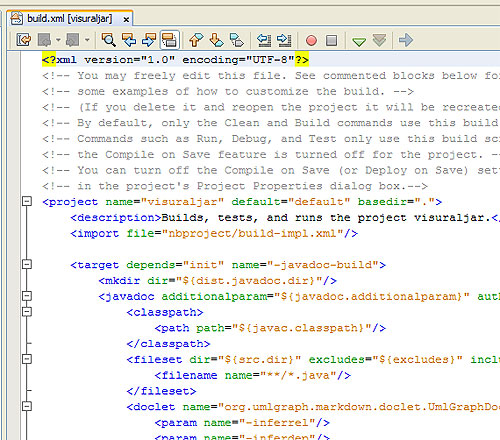Click filename name="**/*.java" line
This screenshot has height=440, width=500.
click(x=253, y=375)
